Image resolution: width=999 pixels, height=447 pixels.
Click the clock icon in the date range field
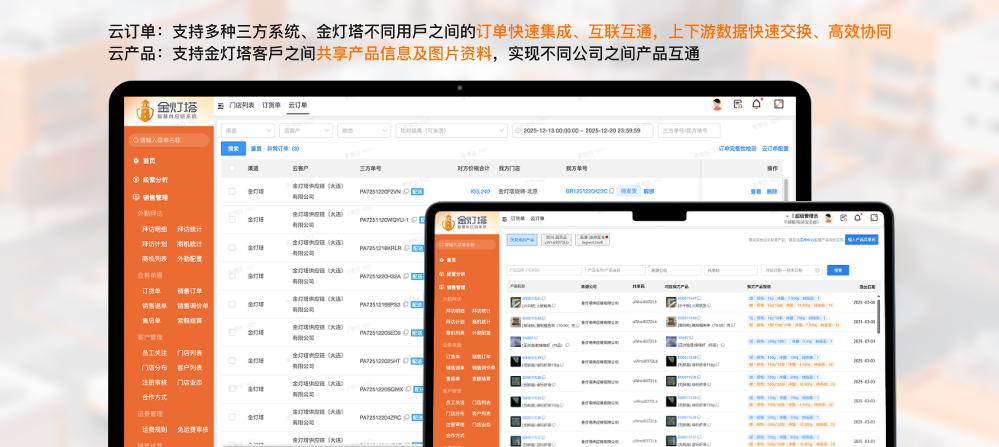point(518,131)
